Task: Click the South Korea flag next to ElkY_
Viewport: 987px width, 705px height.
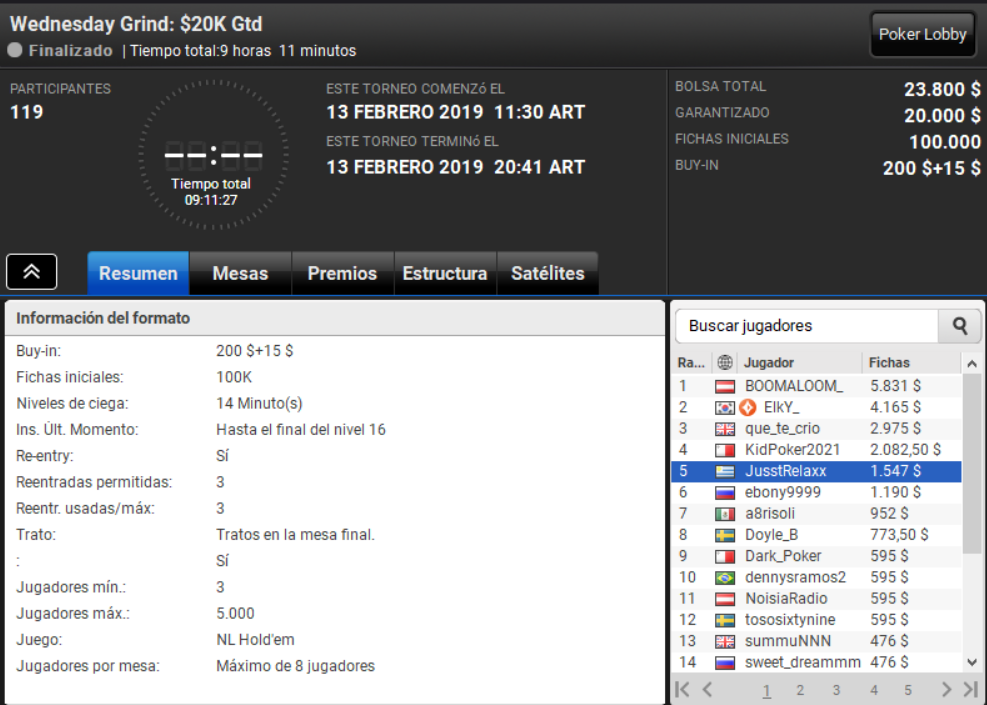Action: [725, 408]
